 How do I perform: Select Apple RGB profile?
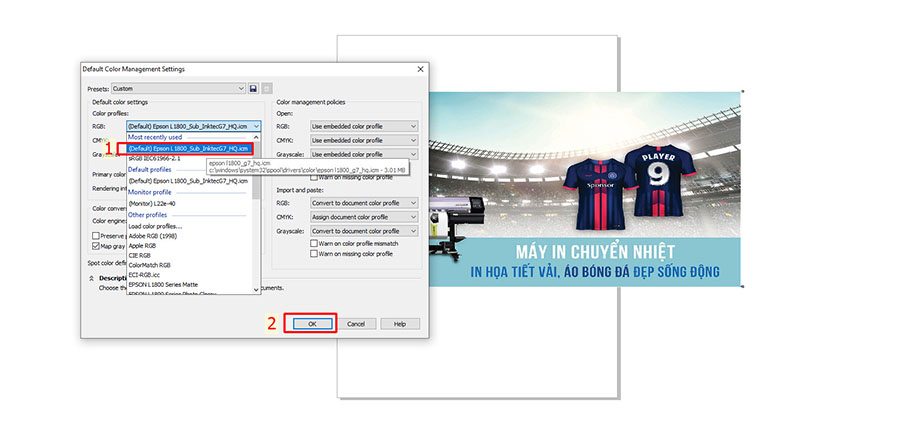[x=141, y=245]
